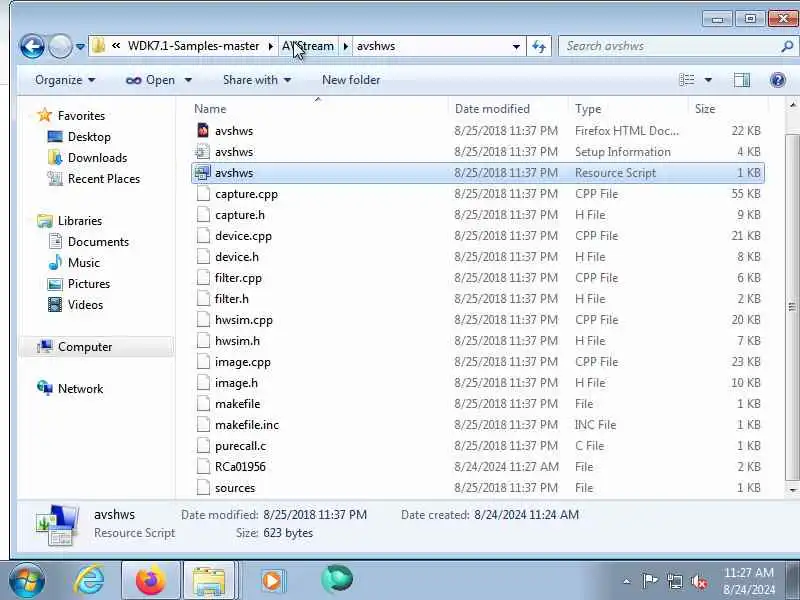Select avshws Firefox HTML Document file icon
Viewport: 800px width, 600px height.
tap(203, 131)
